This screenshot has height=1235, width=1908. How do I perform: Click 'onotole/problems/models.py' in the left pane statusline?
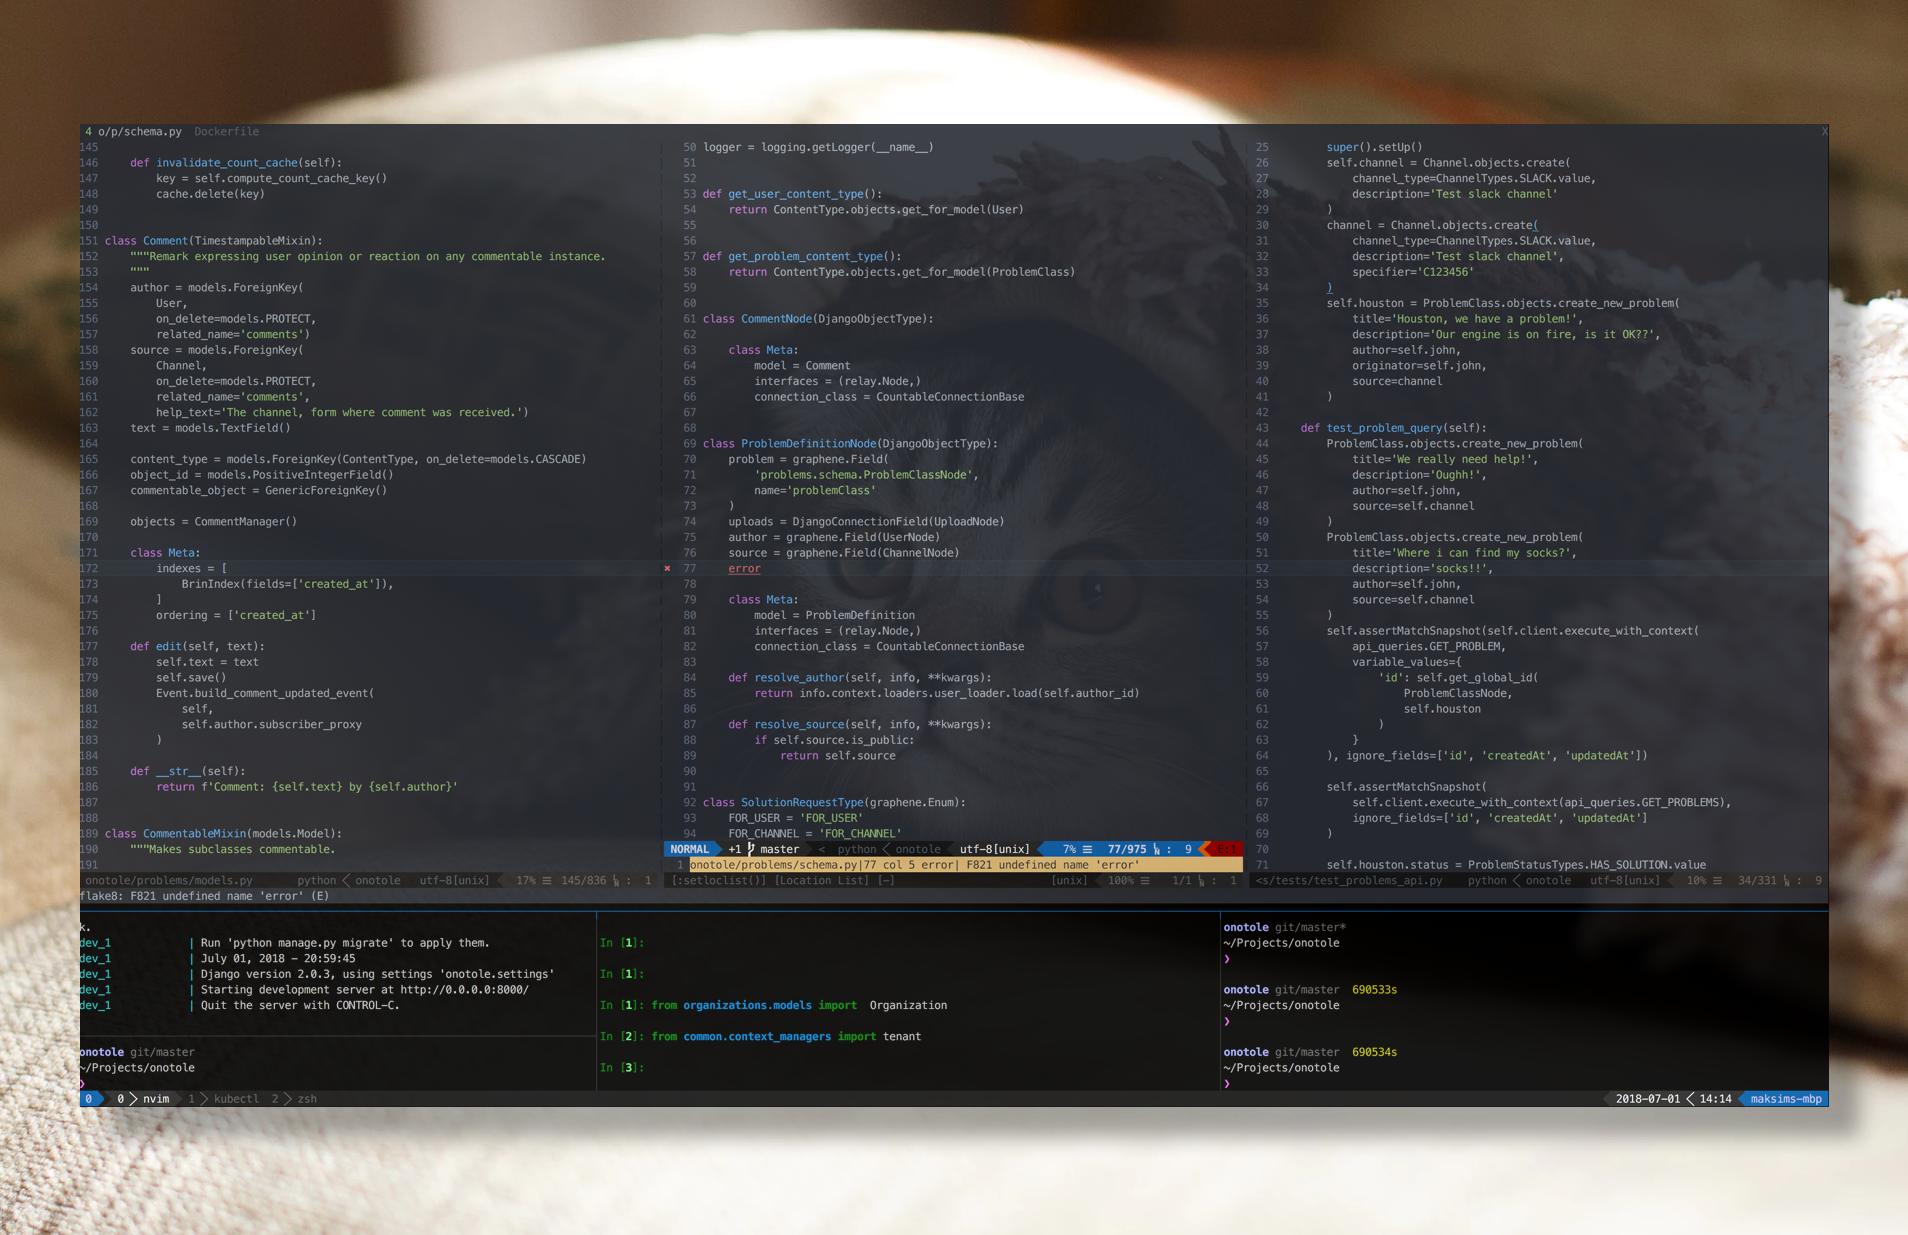tap(169, 881)
